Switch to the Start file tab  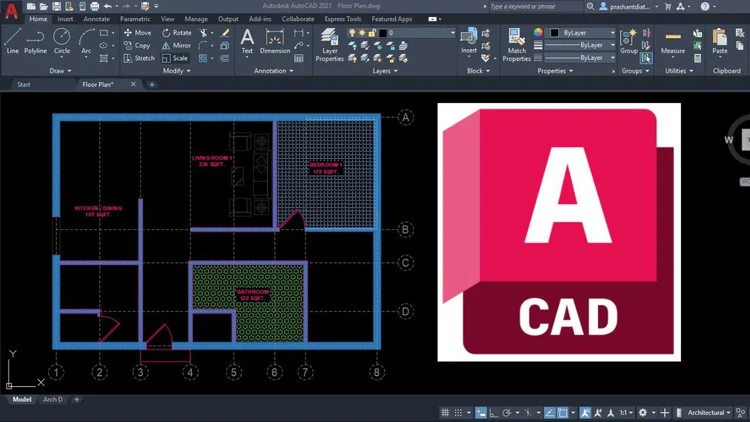click(x=24, y=84)
